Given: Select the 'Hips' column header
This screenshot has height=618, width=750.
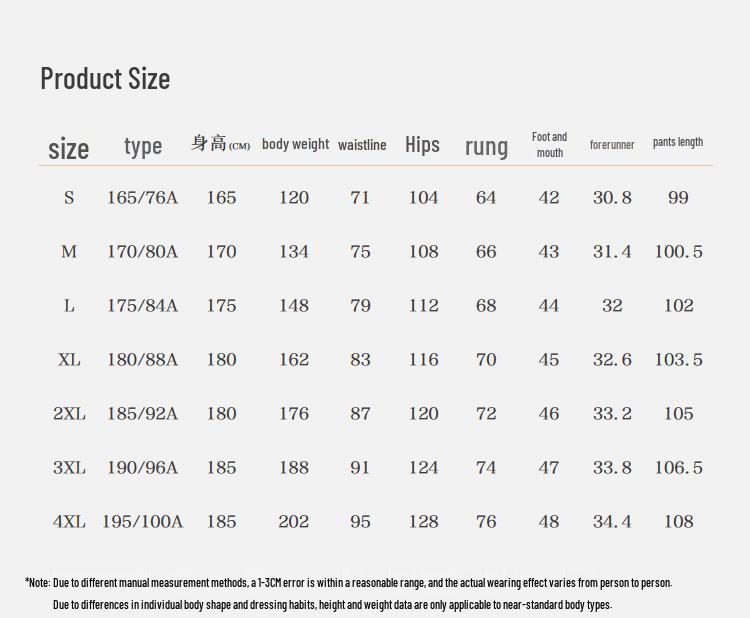Looking at the screenshot, I should tap(422, 144).
